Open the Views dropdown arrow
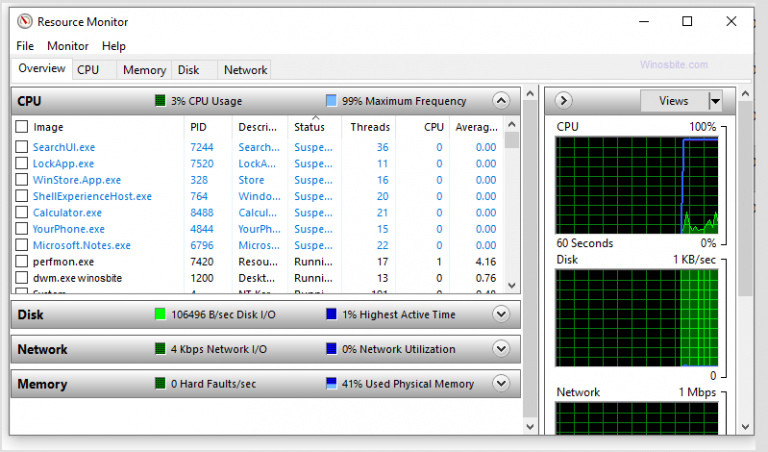This screenshot has width=768, height=452. [x=715, y=101]
